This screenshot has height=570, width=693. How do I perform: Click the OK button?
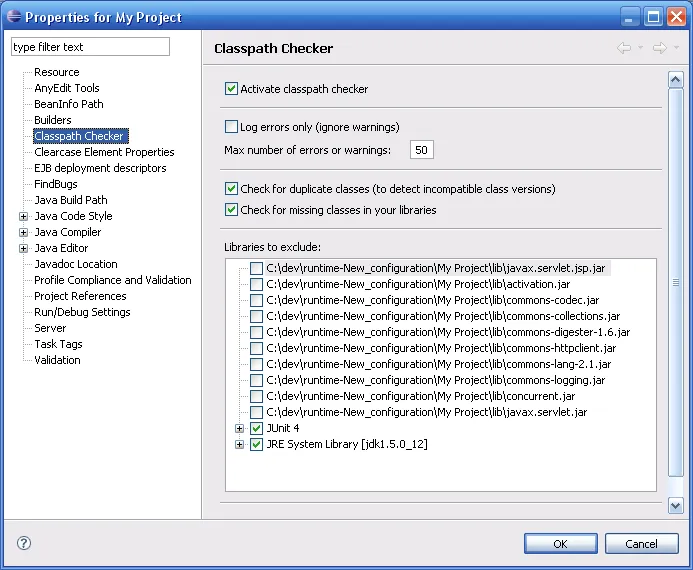pyautogui.click(x=560, y=543)
